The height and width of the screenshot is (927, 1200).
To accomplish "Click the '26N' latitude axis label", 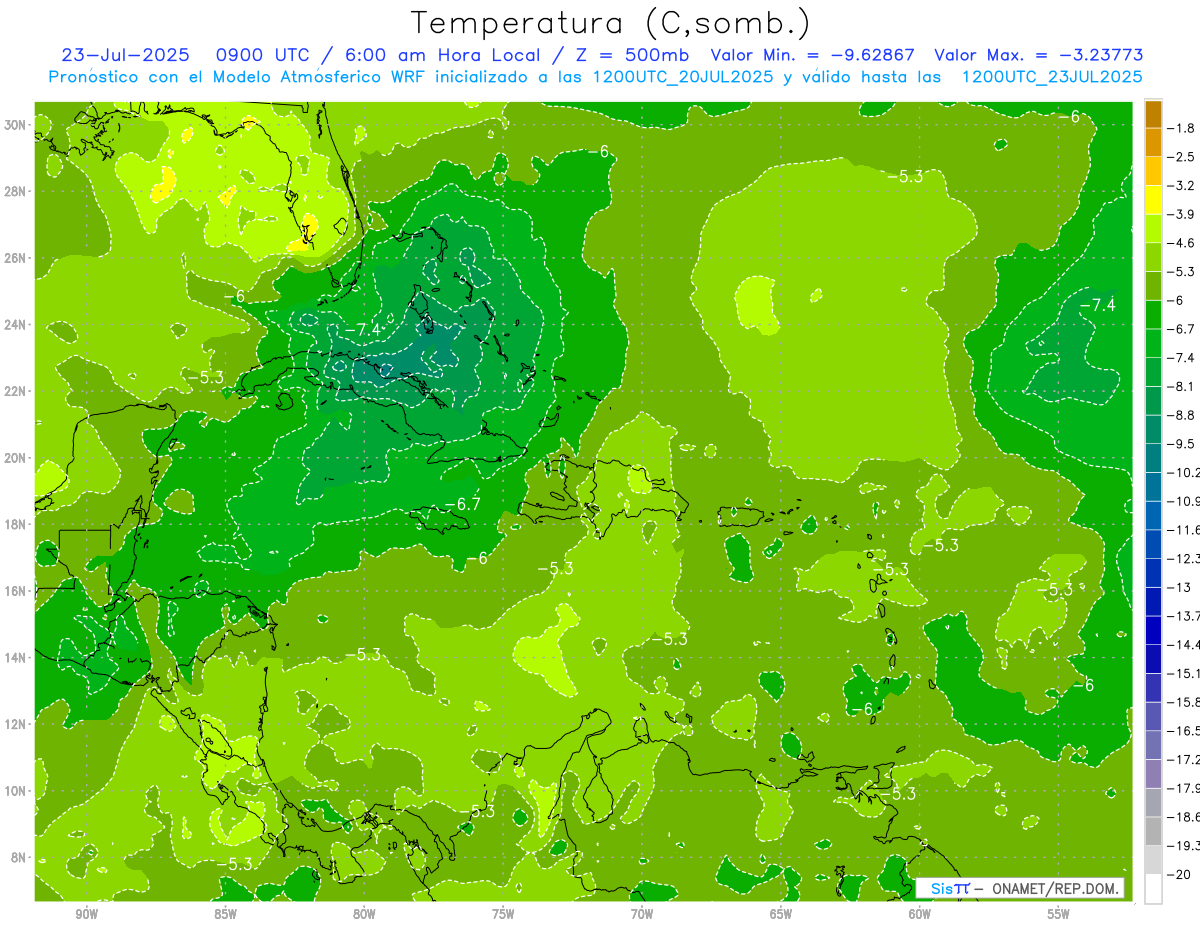I will (17, 258).
